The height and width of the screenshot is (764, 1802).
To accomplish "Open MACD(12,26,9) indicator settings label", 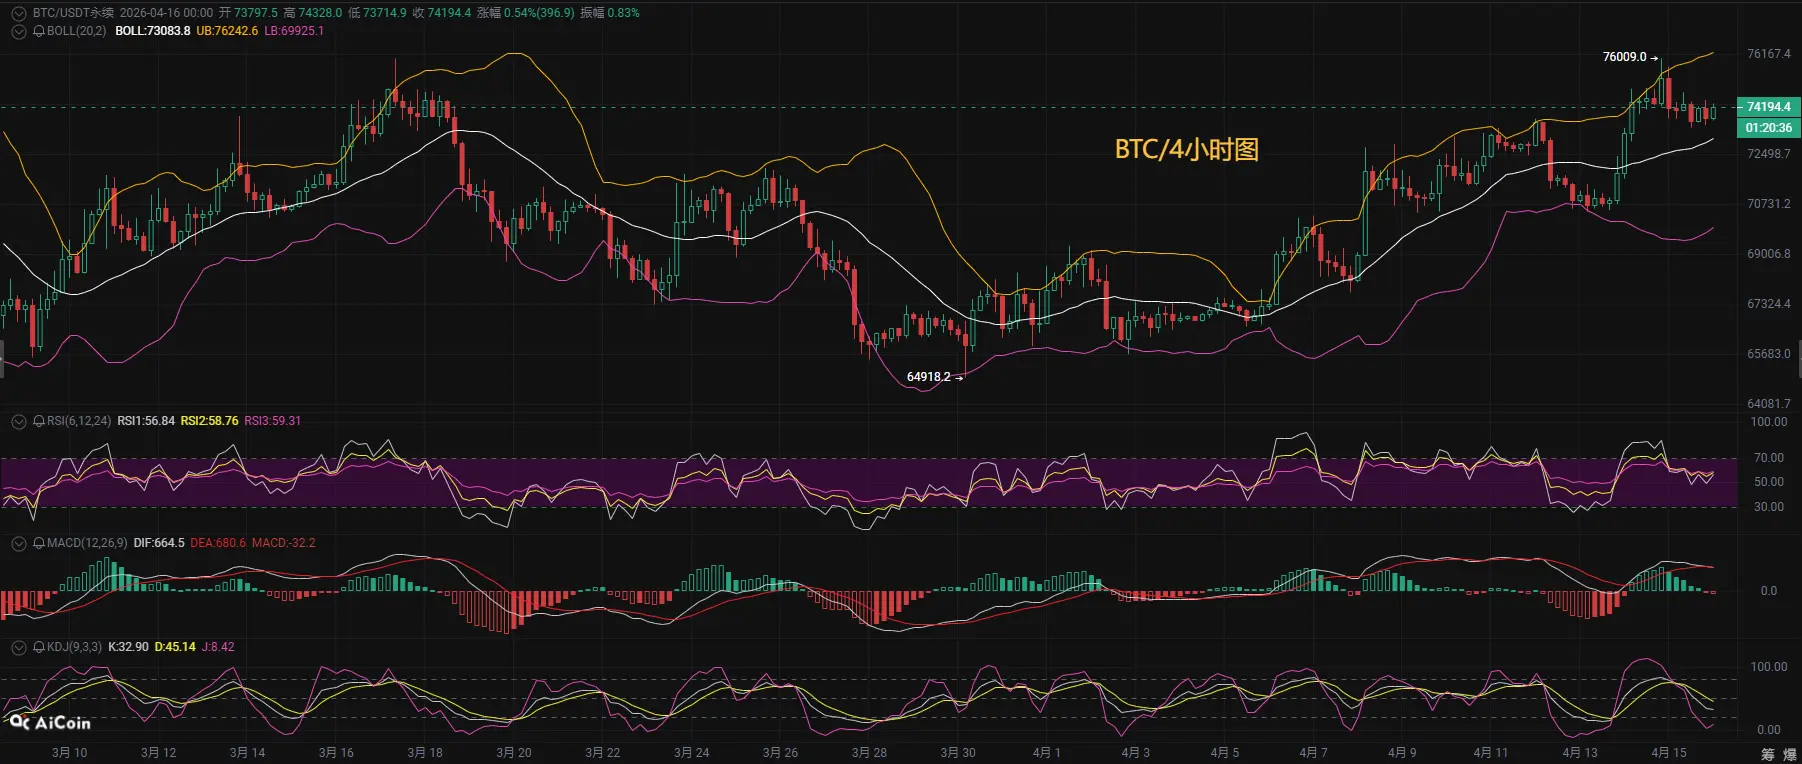I will pos(87,543).
